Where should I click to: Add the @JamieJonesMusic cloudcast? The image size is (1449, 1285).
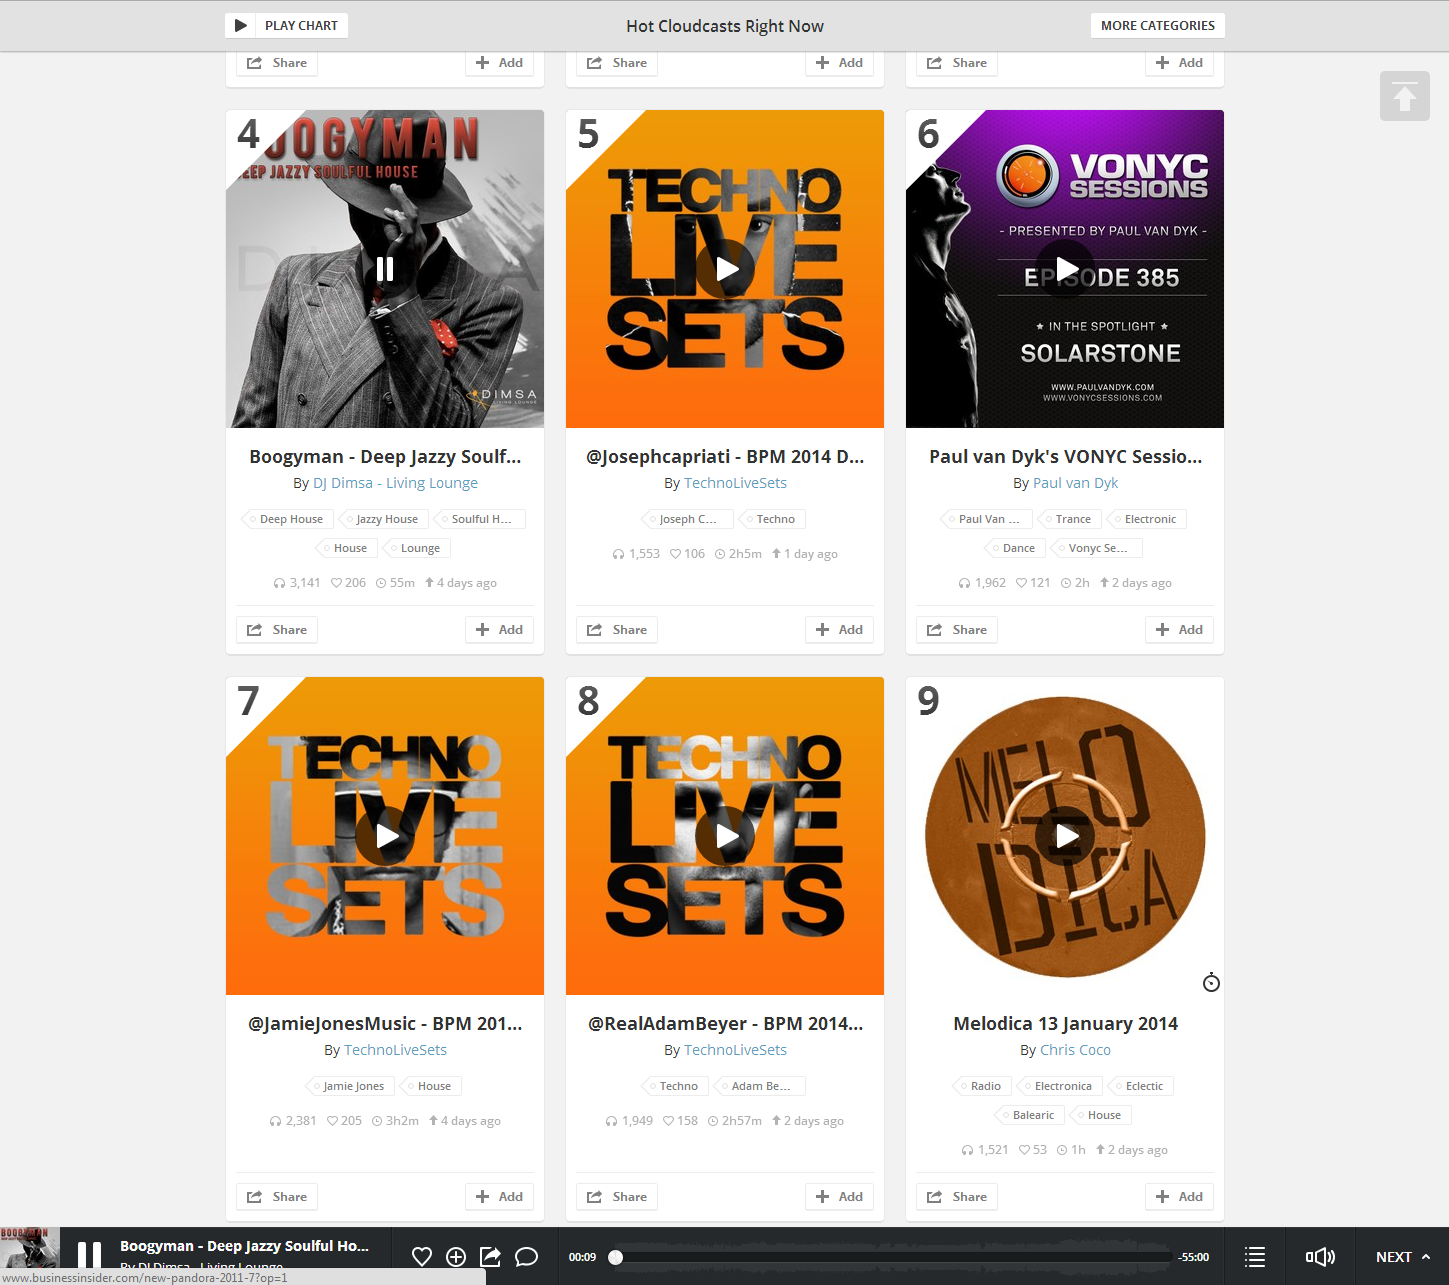tap(499, 1197)
